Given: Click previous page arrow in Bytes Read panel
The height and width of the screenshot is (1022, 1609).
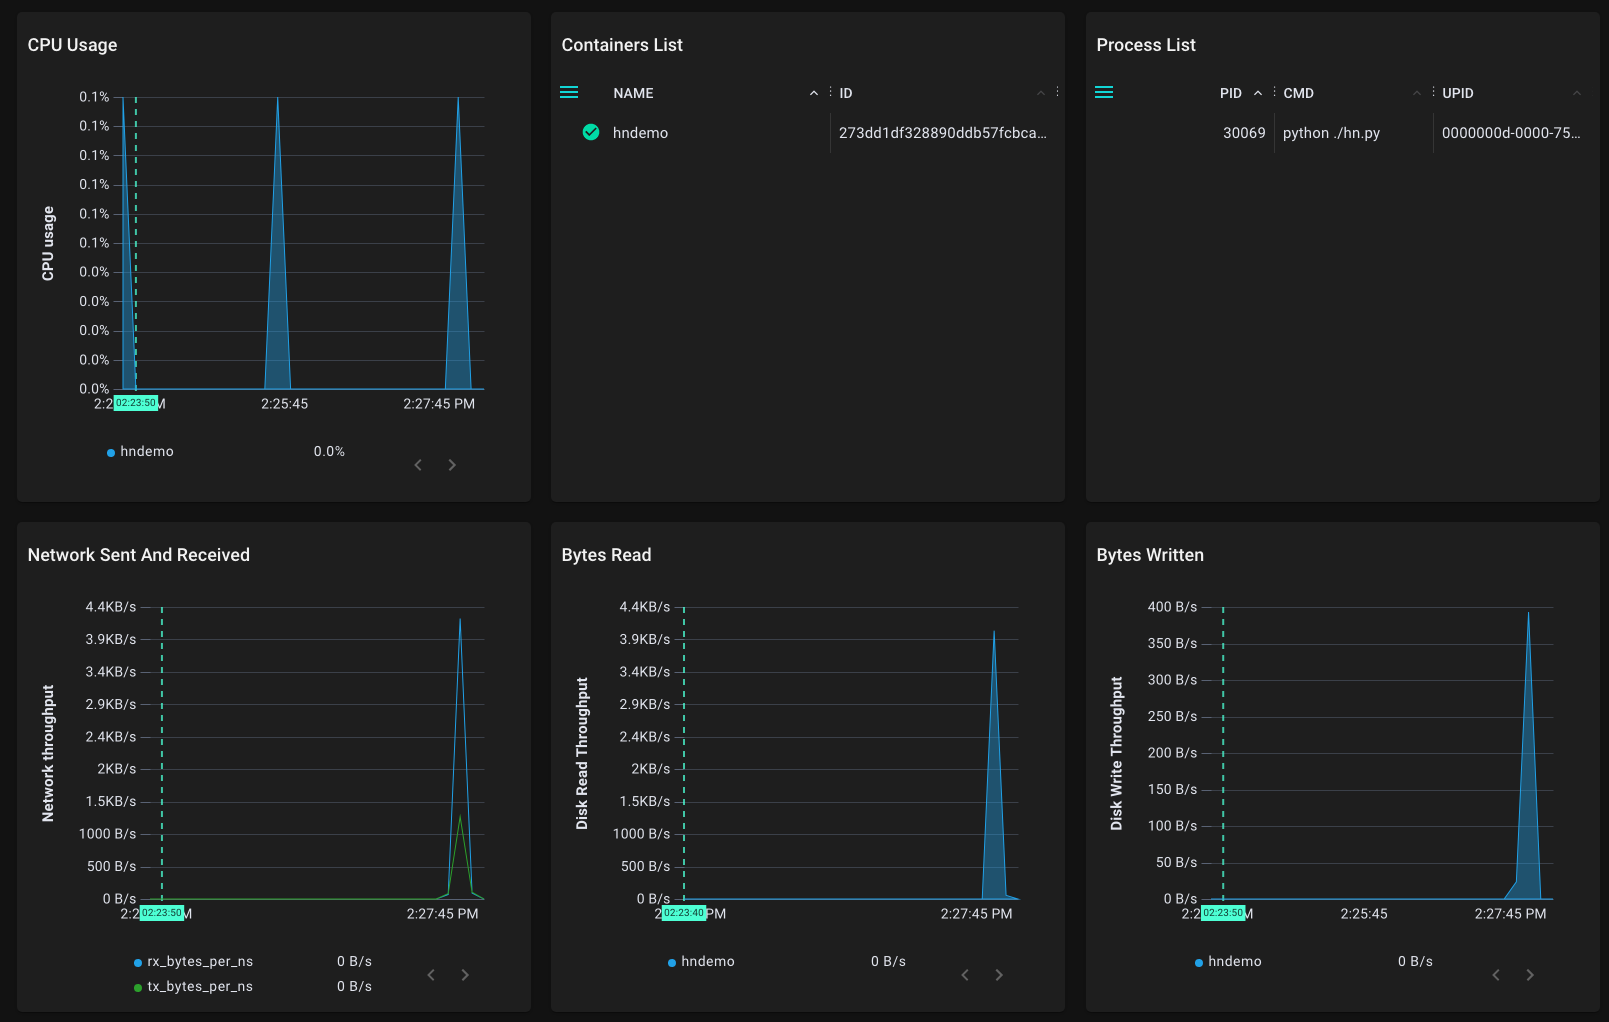Looking at the screenshot, I should [964, 974].
